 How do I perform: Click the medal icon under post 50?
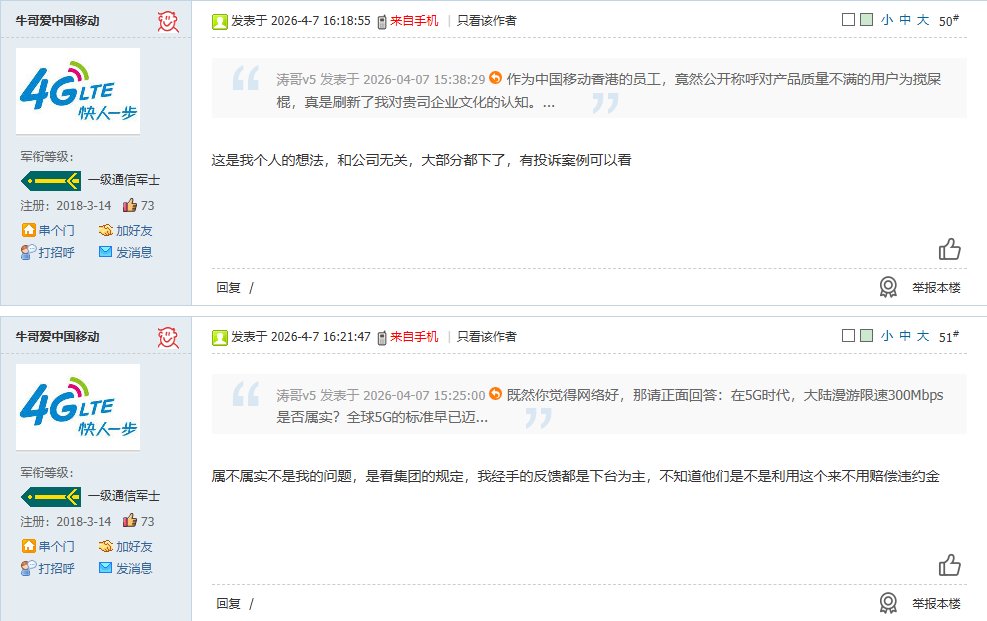[x=888, y=287]
